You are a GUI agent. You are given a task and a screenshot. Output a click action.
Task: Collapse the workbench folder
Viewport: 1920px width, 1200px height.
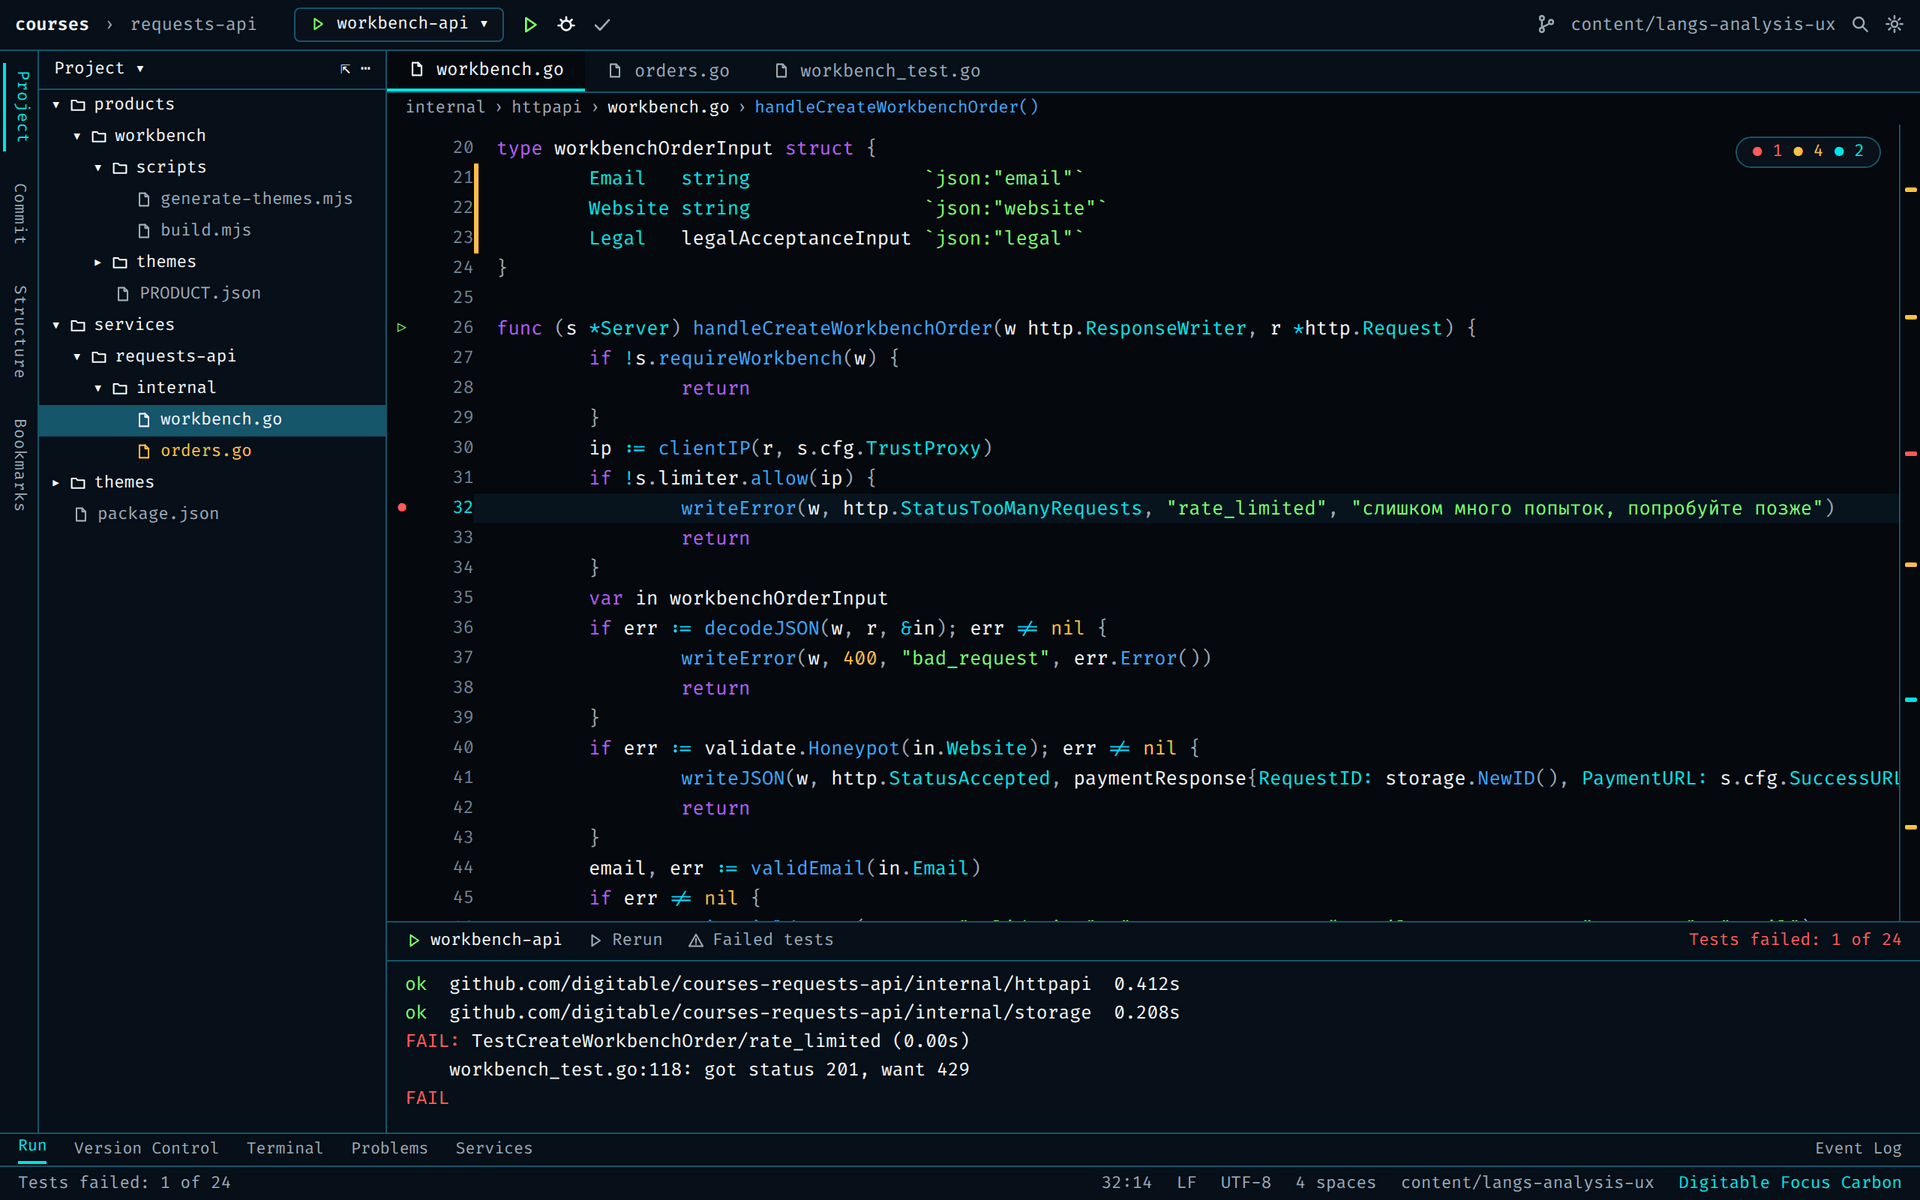pyautogui.click(x=77, y=136)
